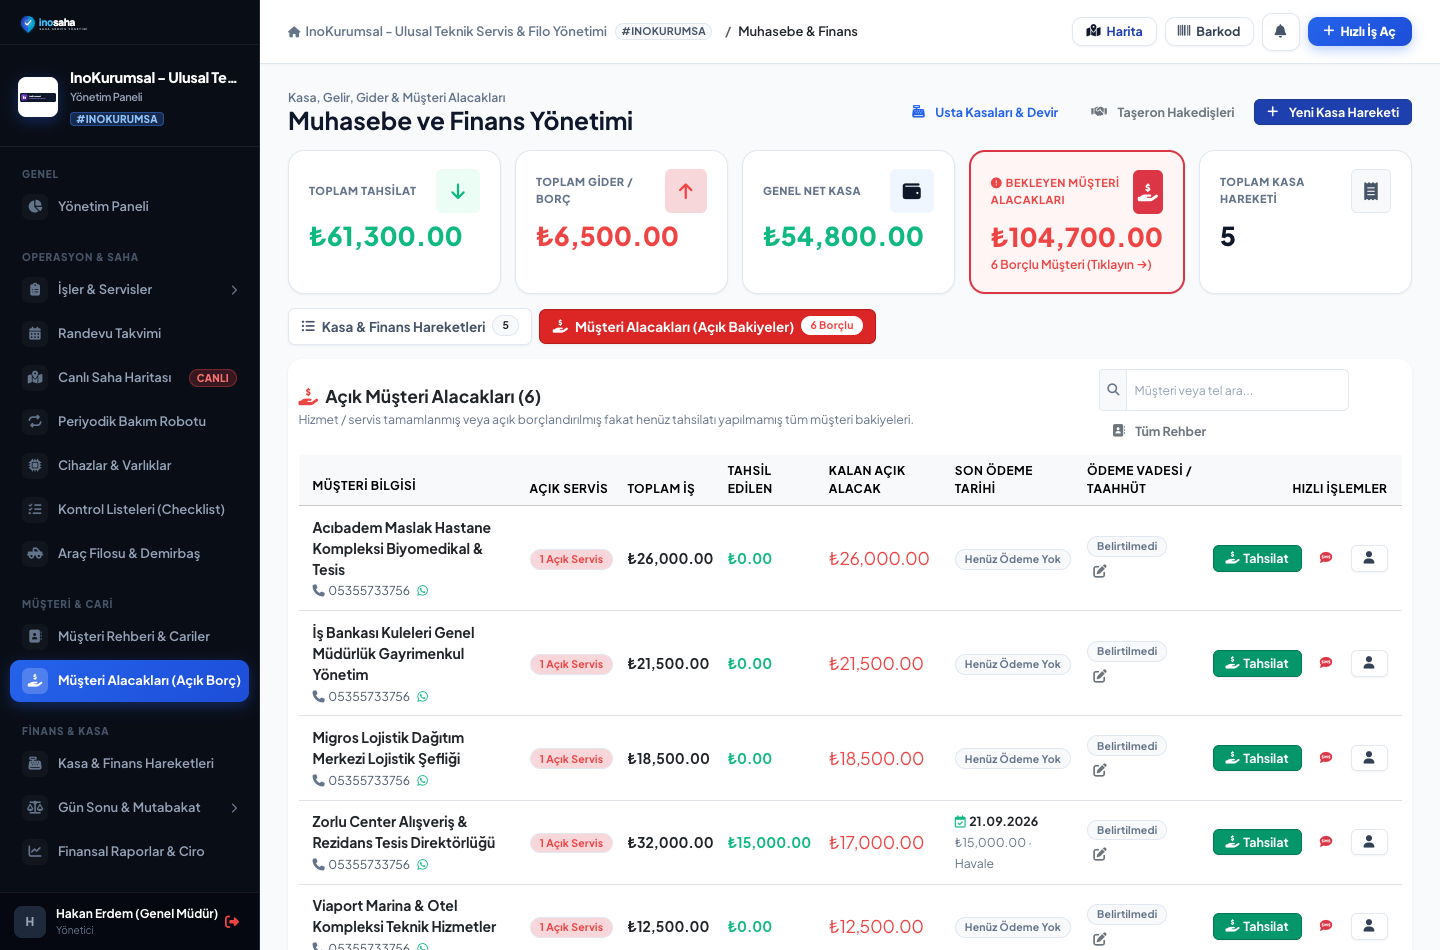Open Taşeron Hakedişleri link
Image resolution: width=1440 pixels, height=950 pixels.
tap(1162, 112)
